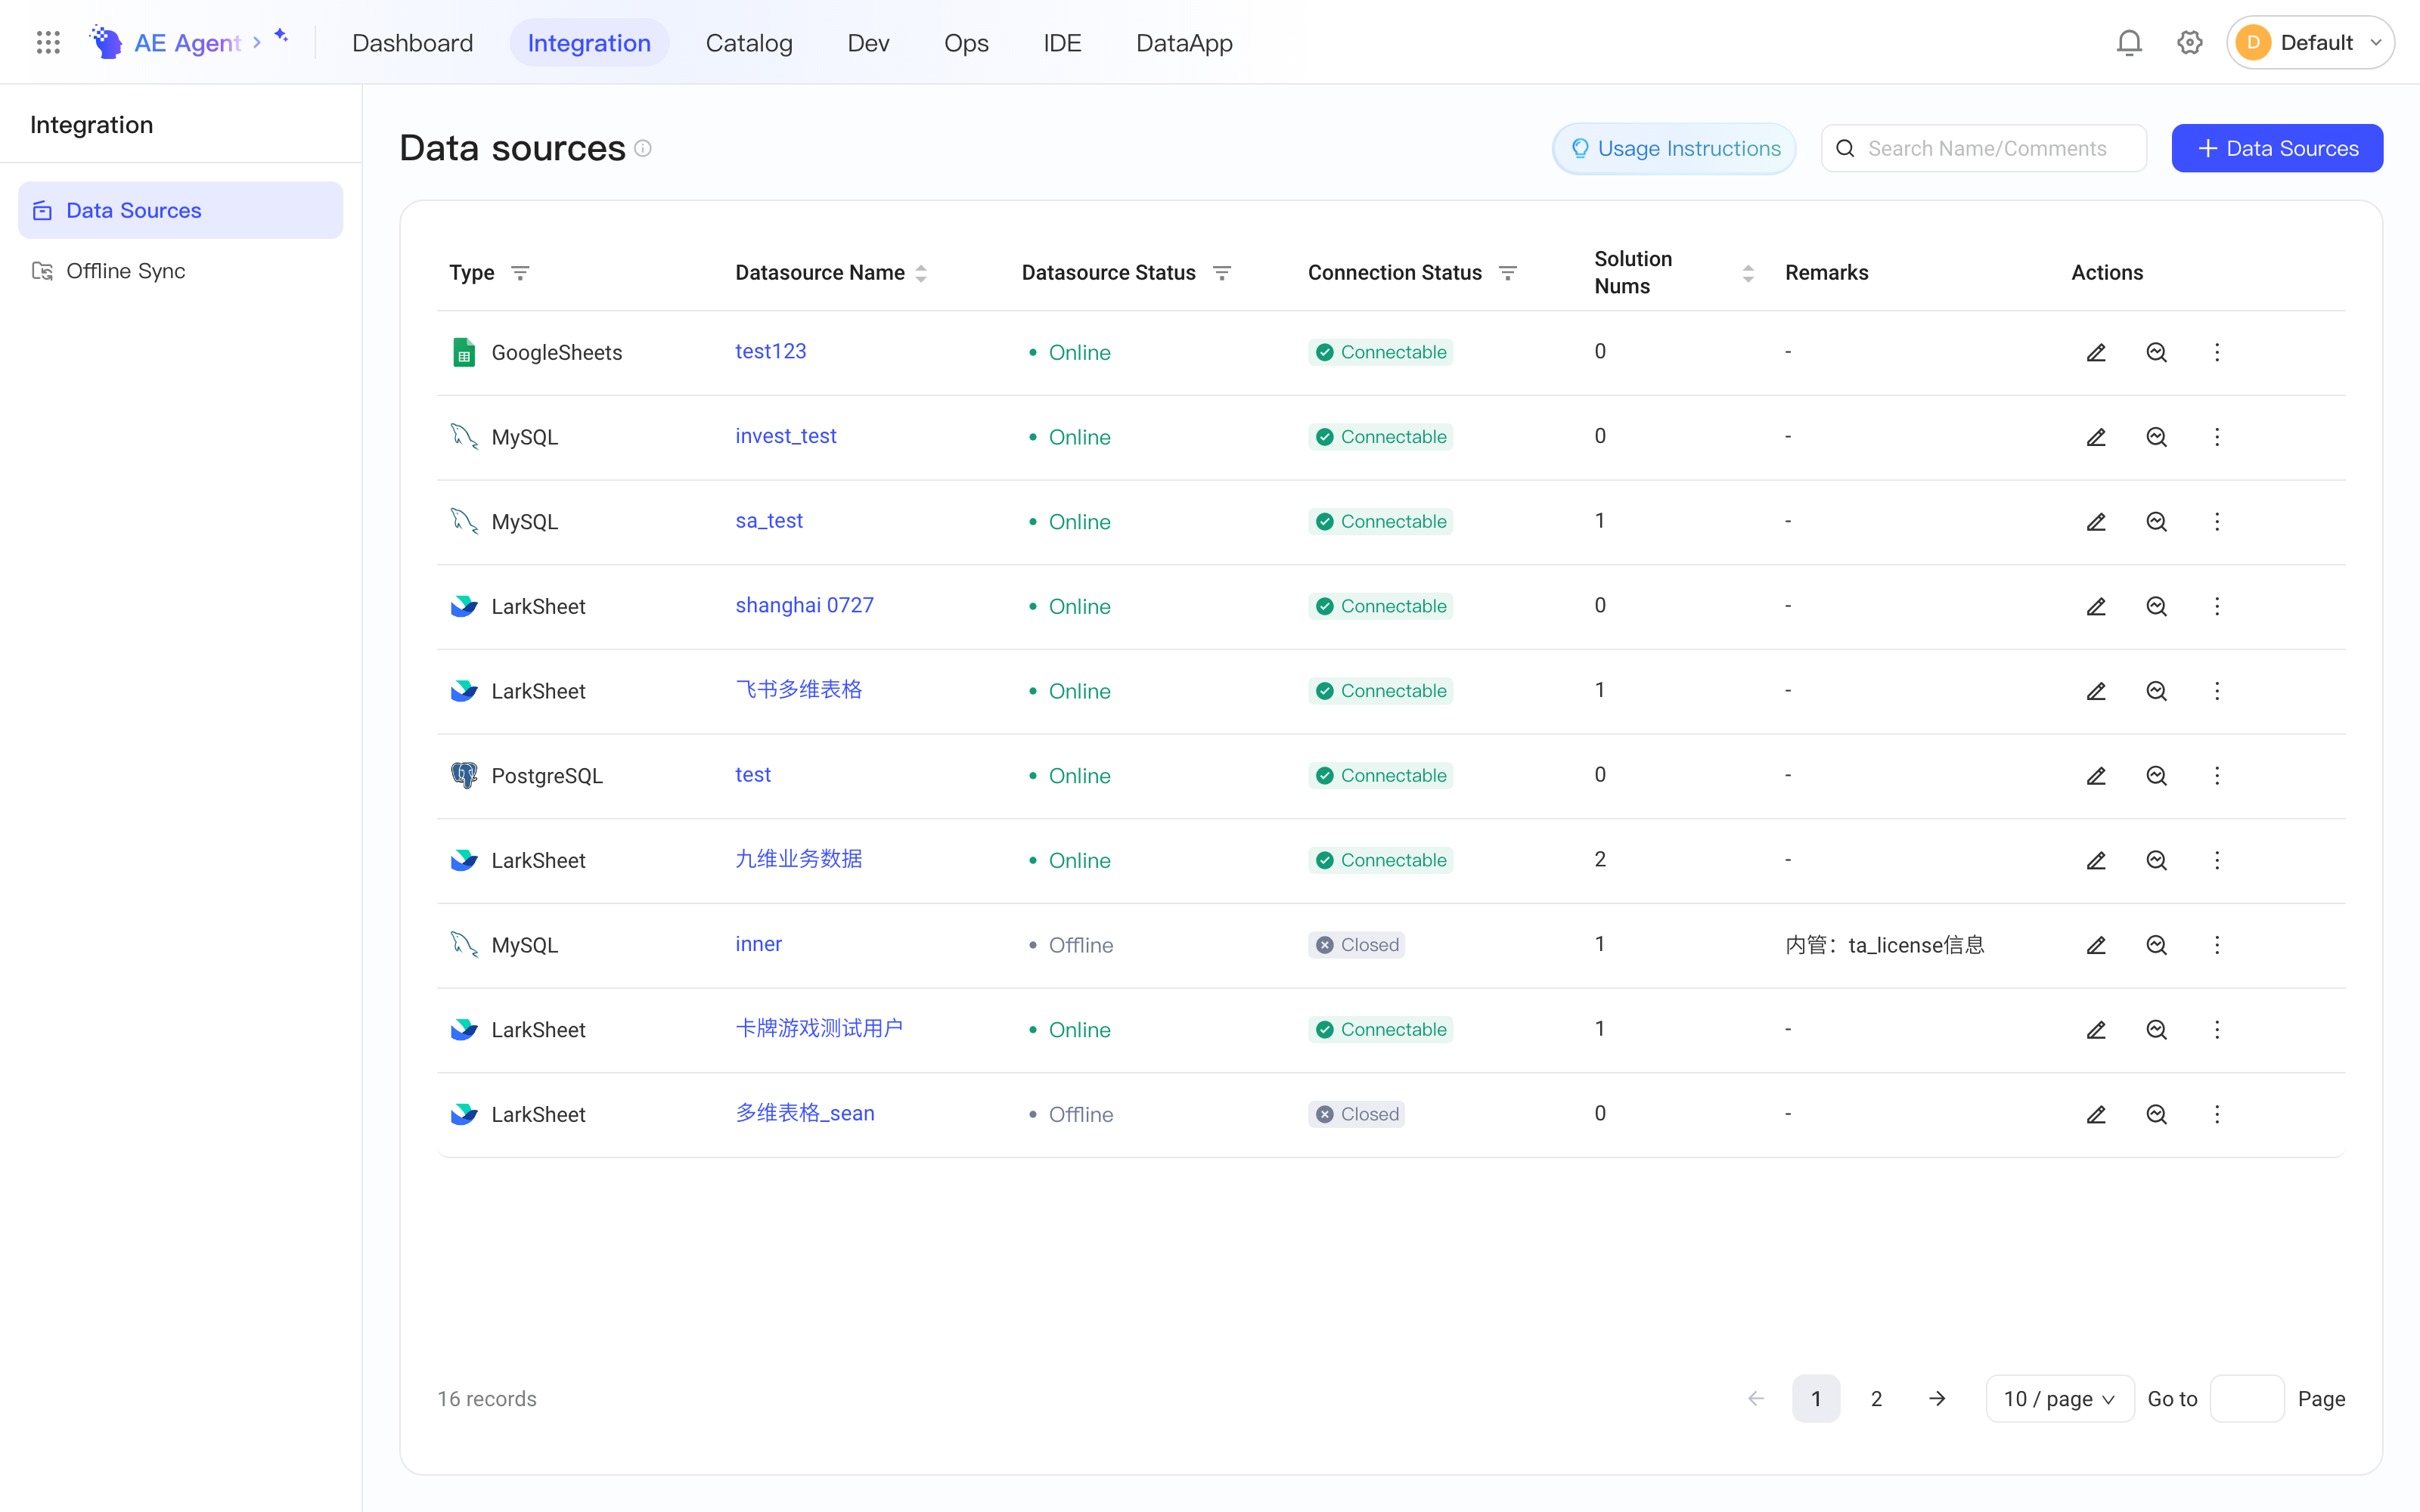Go to page 2
The image size is (2420, 1512).
point(1876,1398)
